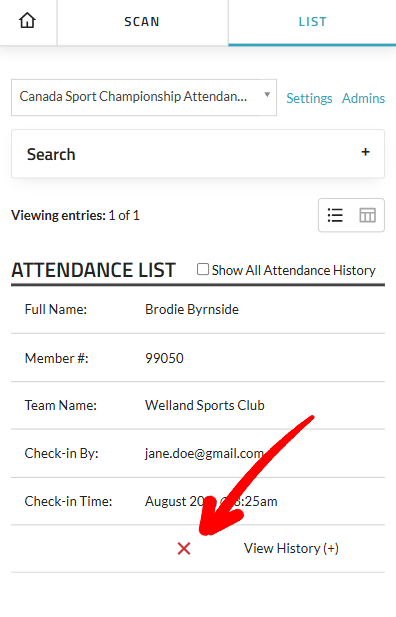Select the LIST tab

pyautogui.click(x=313, y=22)
